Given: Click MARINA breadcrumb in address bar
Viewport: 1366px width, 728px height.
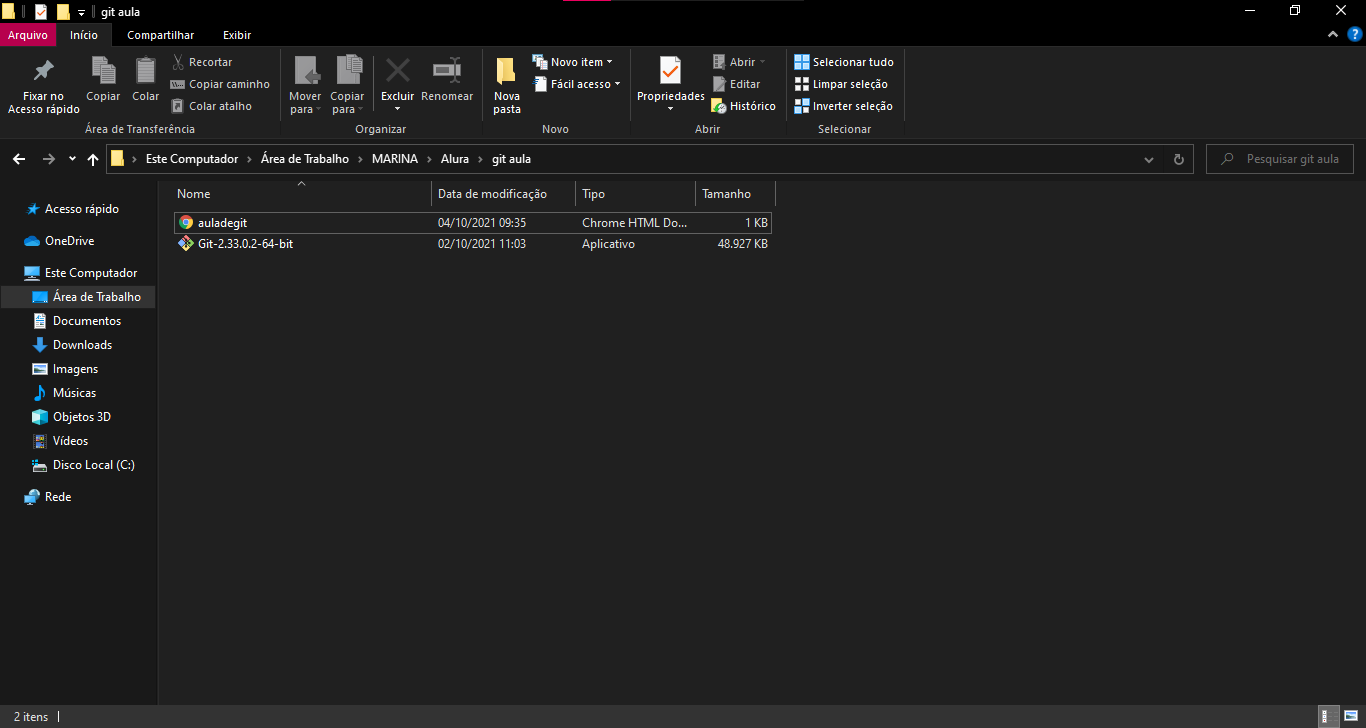Looking at the screenshot, I should (395, 159).
